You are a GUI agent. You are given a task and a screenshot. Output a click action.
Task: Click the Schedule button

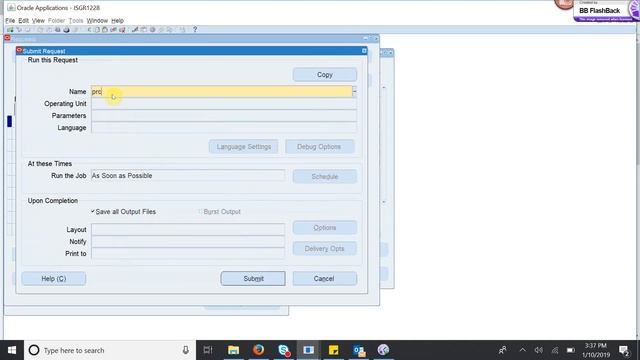325,176
